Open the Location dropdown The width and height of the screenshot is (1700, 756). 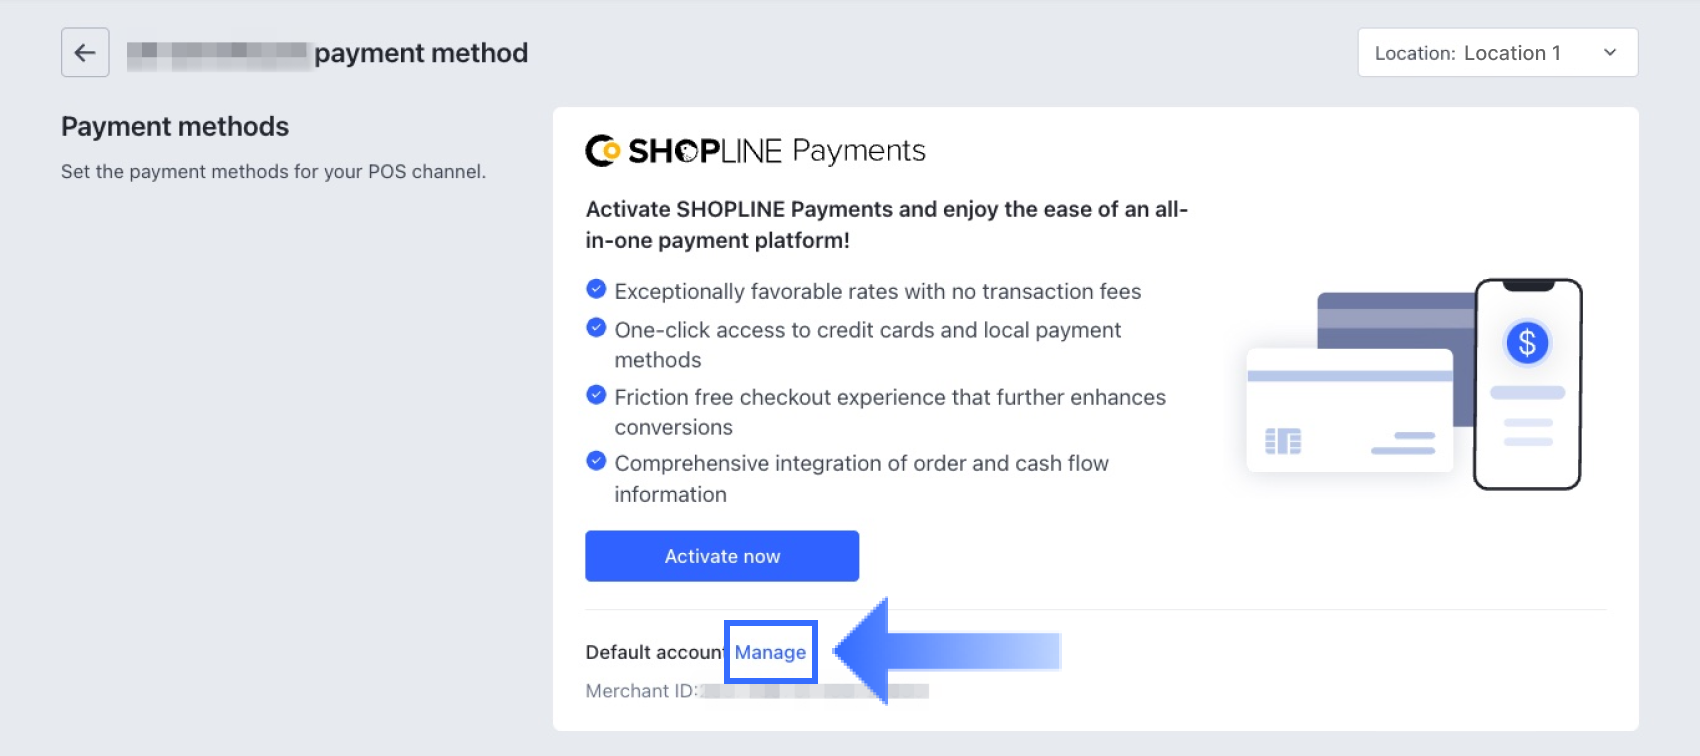coord(1497,53)
